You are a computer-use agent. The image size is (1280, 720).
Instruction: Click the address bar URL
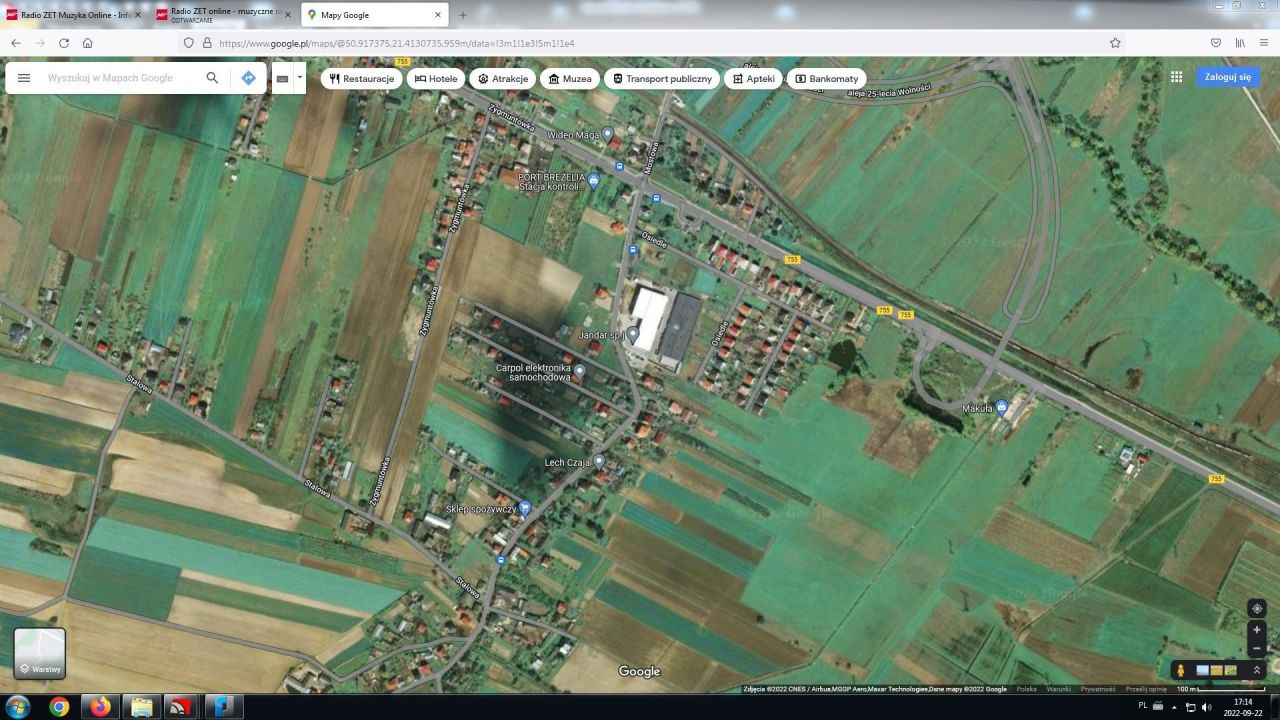tap(397, 43)
